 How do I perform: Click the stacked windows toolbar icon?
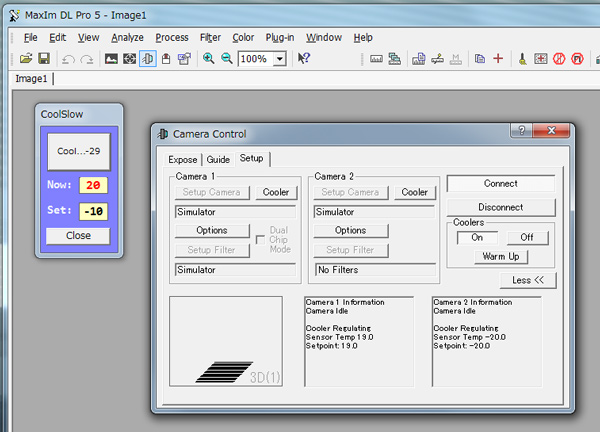click(x=395, y=59)
